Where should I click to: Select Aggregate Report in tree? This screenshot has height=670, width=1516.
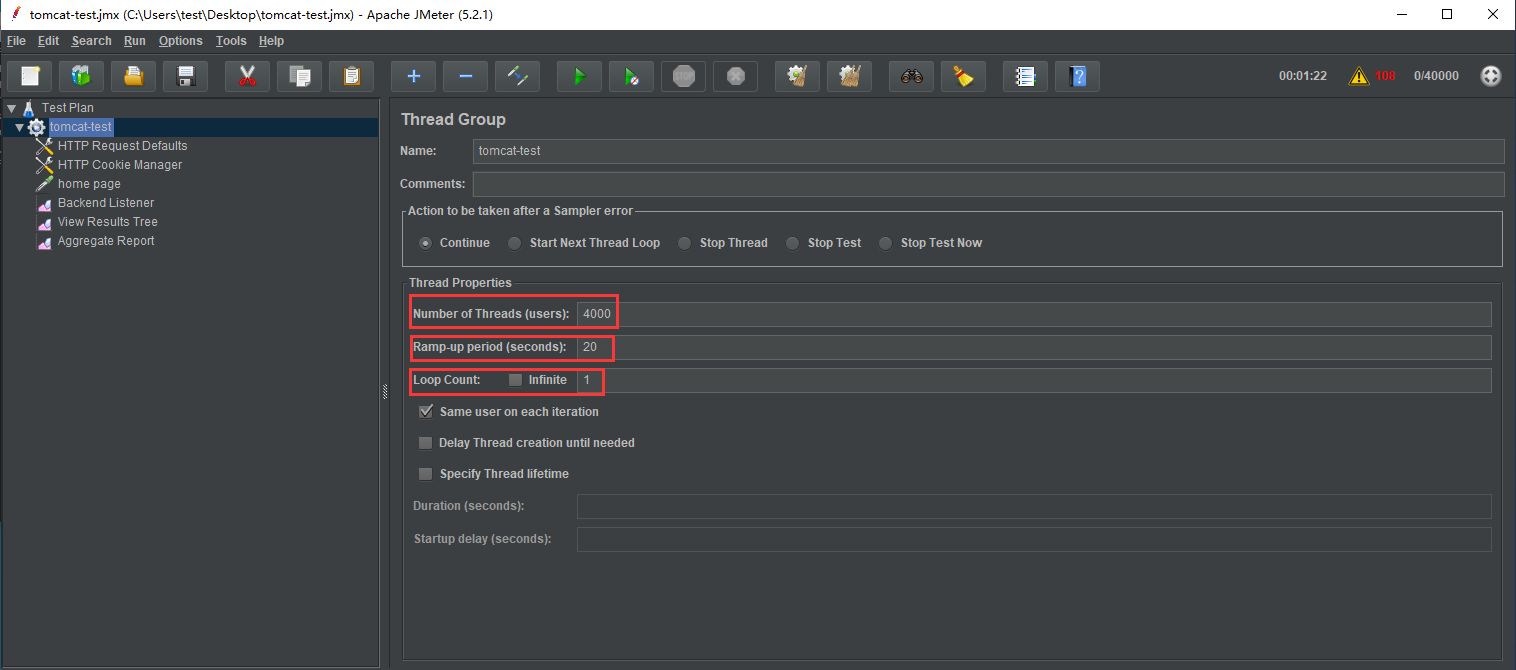[x=106, y=241]
